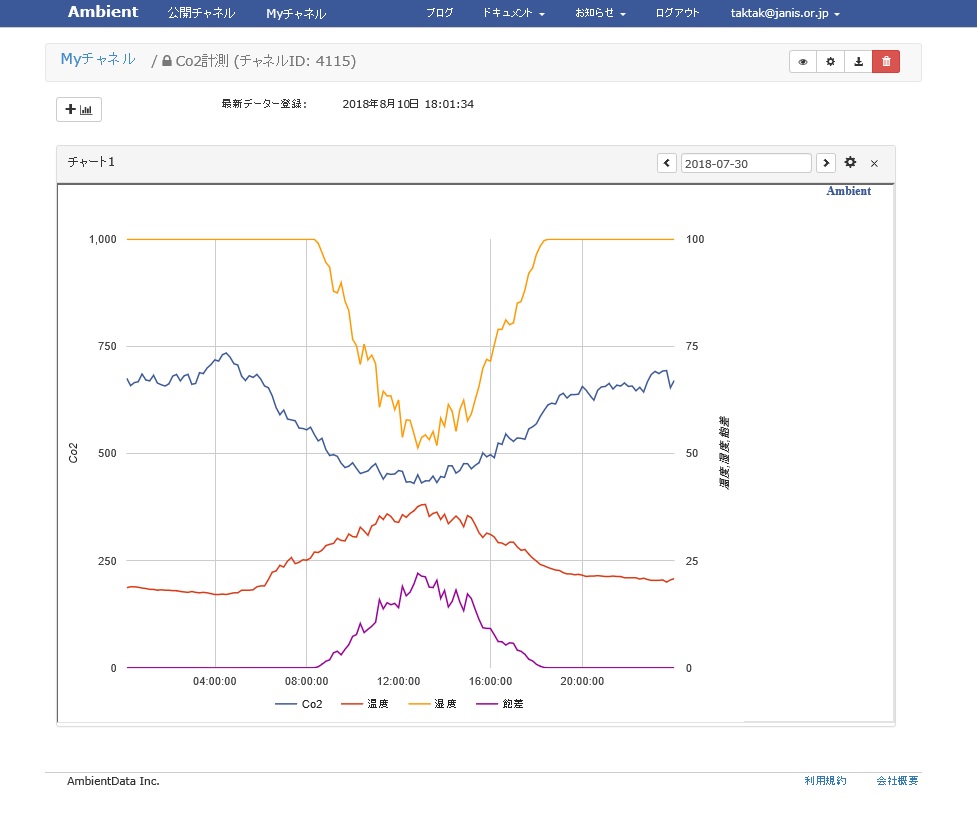Expand the お知らせ dropdown menu

coord(600,12)
